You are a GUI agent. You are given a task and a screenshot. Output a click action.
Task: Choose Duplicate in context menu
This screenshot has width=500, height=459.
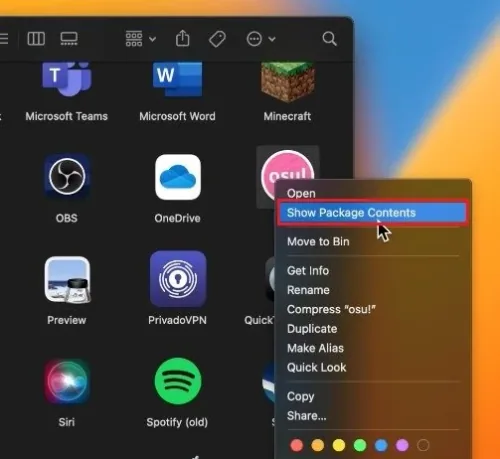[x=372, y=329]
